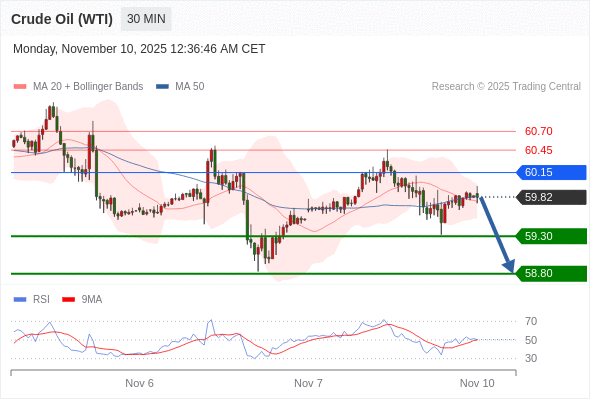The width and height of the screenshot is (590, 400).
Task: Click the 9MA legend label
Action: click(92, 300)
